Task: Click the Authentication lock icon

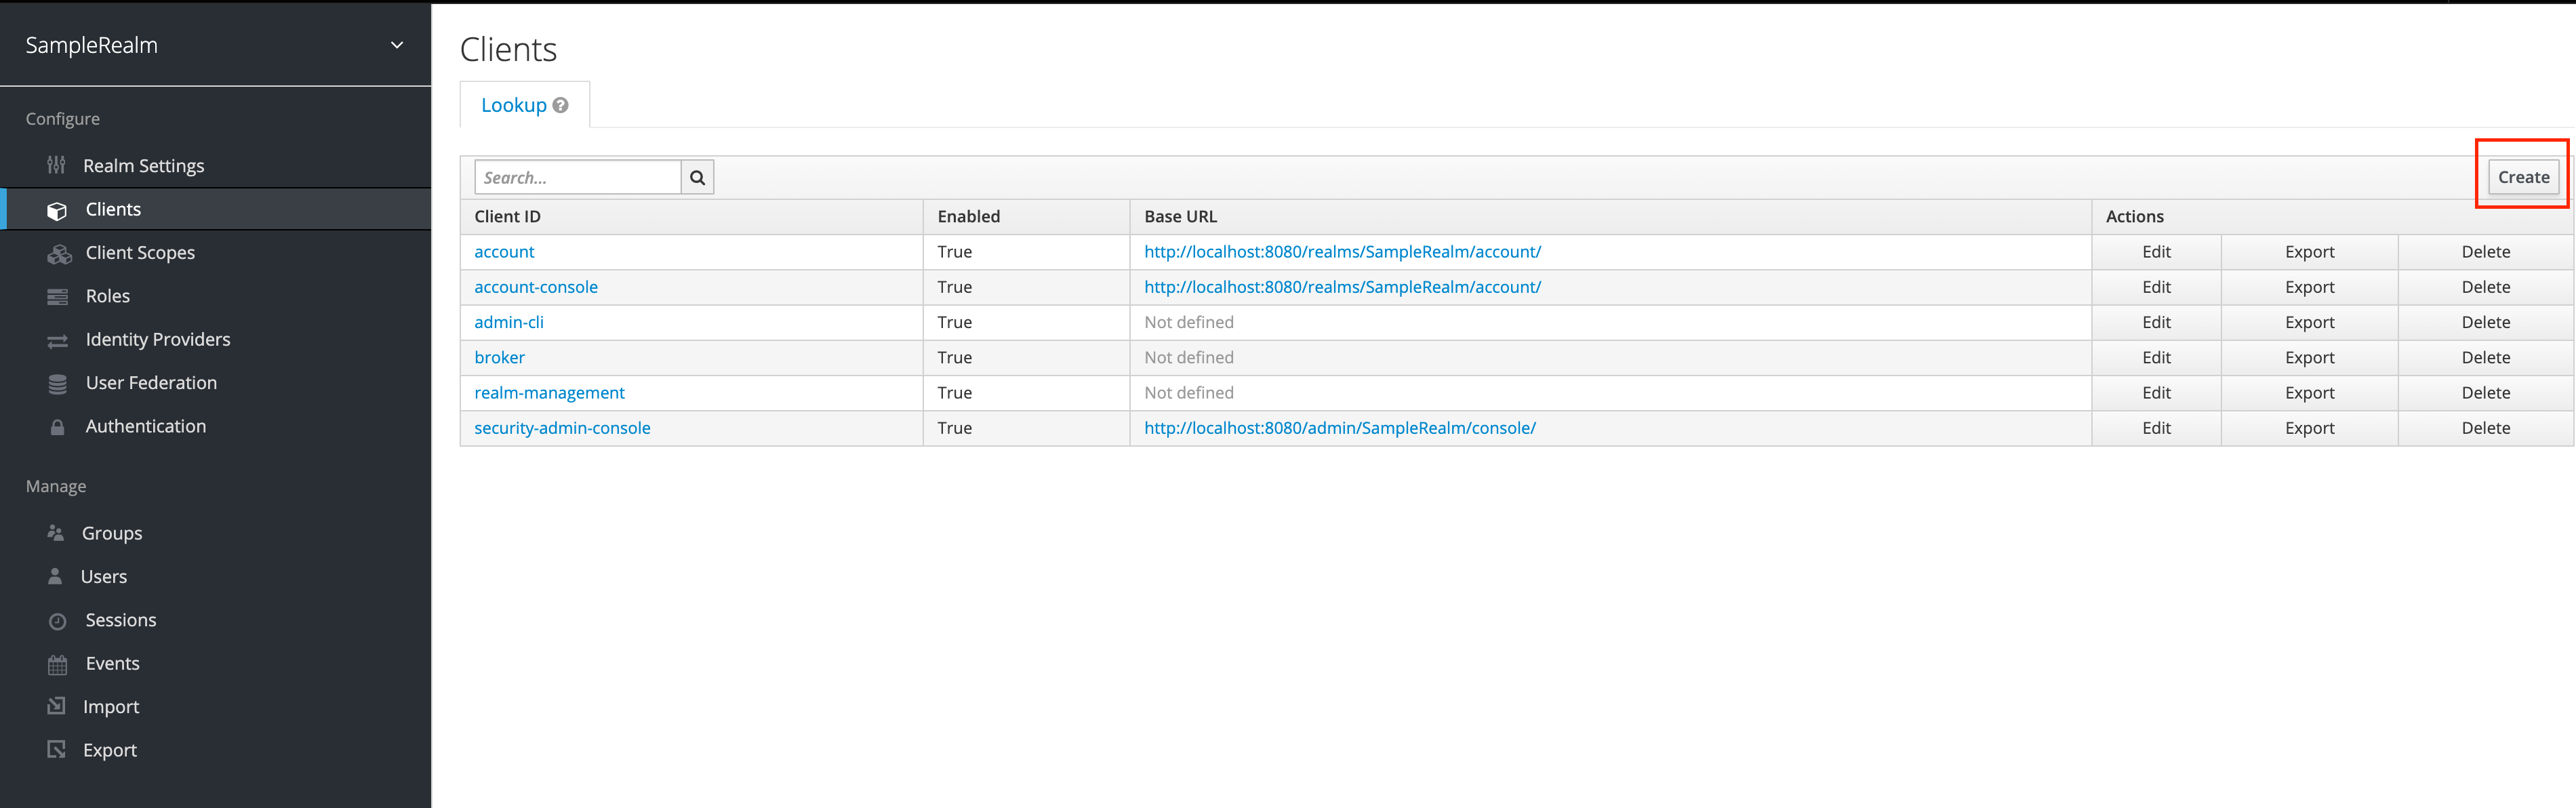Action: (58, 427)
